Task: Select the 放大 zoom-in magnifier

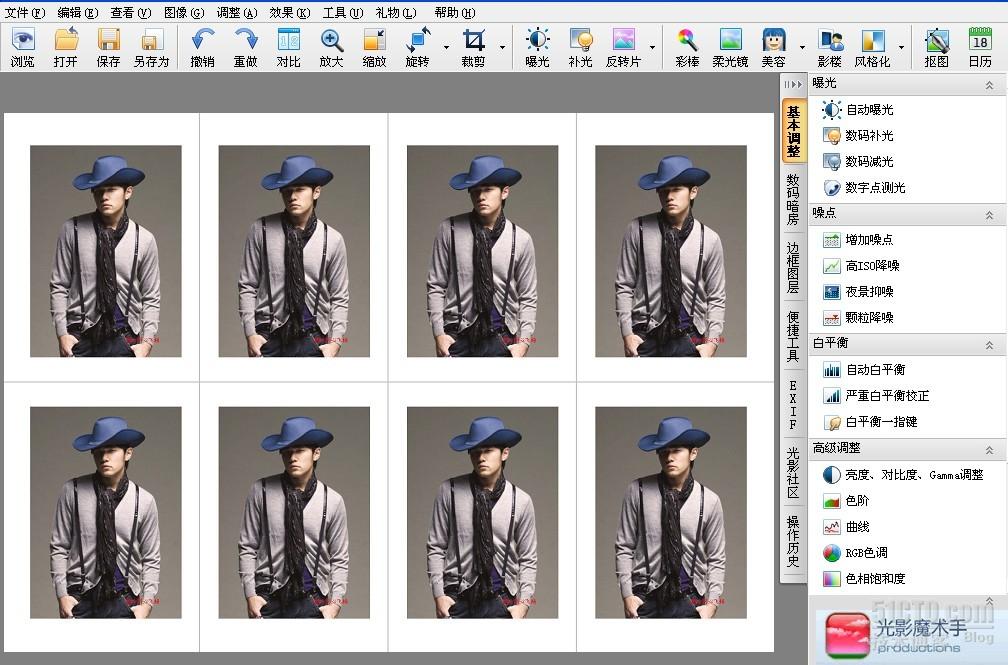Action: (x=332, y=48)
